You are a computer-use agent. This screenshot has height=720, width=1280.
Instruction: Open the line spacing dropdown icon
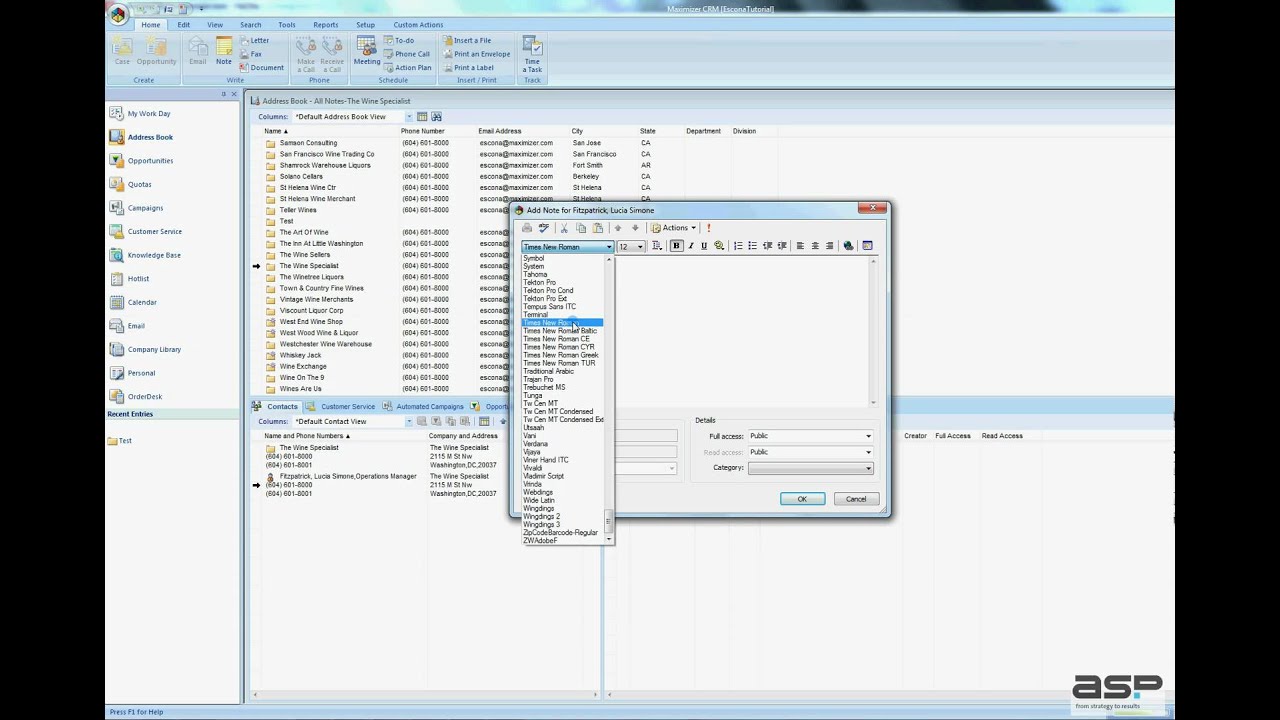(657, 246)
